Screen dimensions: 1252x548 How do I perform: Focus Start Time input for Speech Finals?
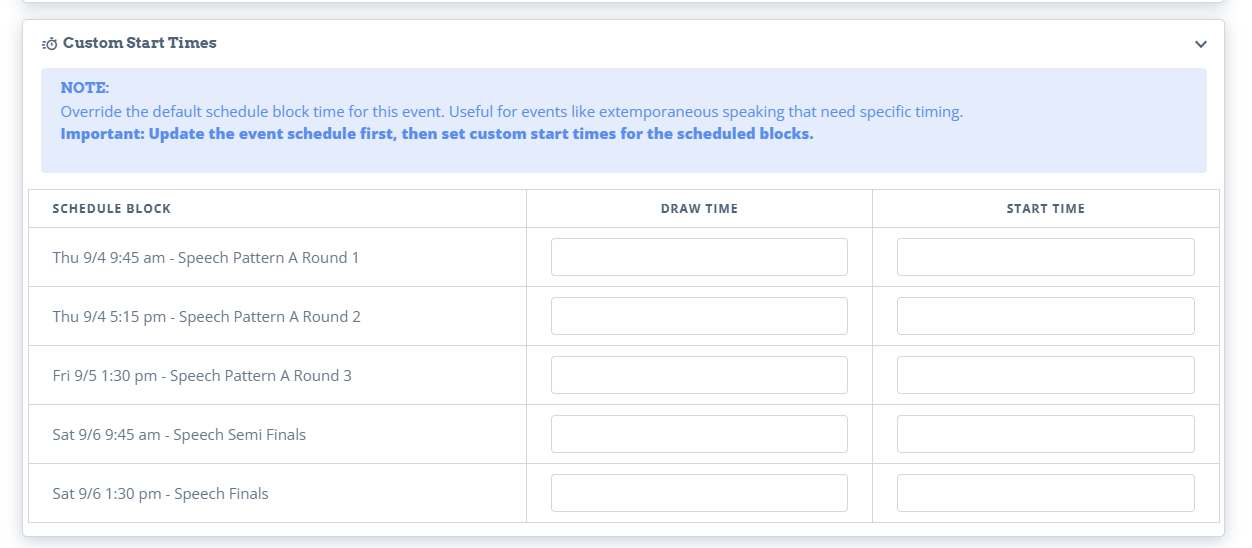click(1045, 493)
